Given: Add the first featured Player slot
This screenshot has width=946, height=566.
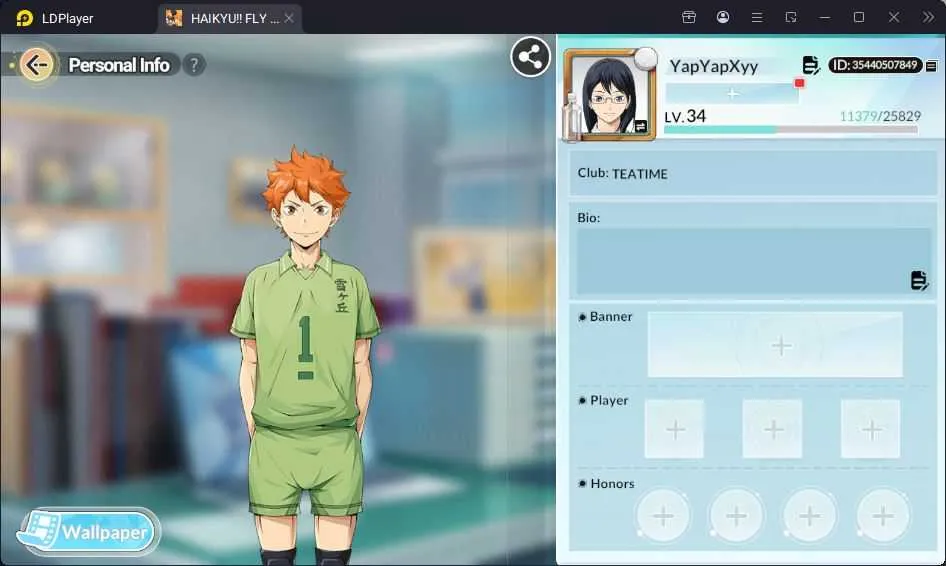Looking at the screenshot, I should click(x=675, y=429).
